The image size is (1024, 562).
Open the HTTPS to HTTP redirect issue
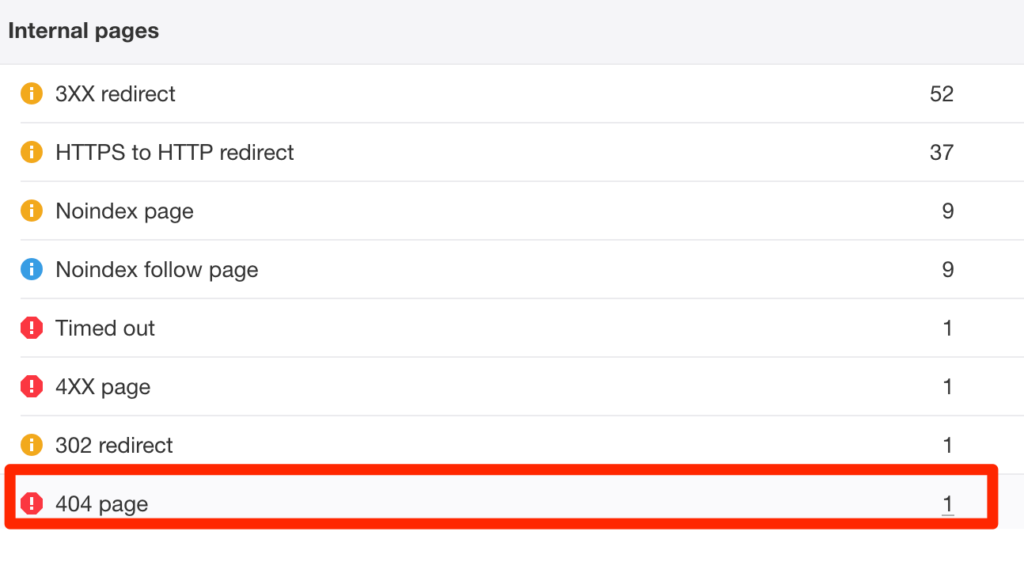pos(174,153)
